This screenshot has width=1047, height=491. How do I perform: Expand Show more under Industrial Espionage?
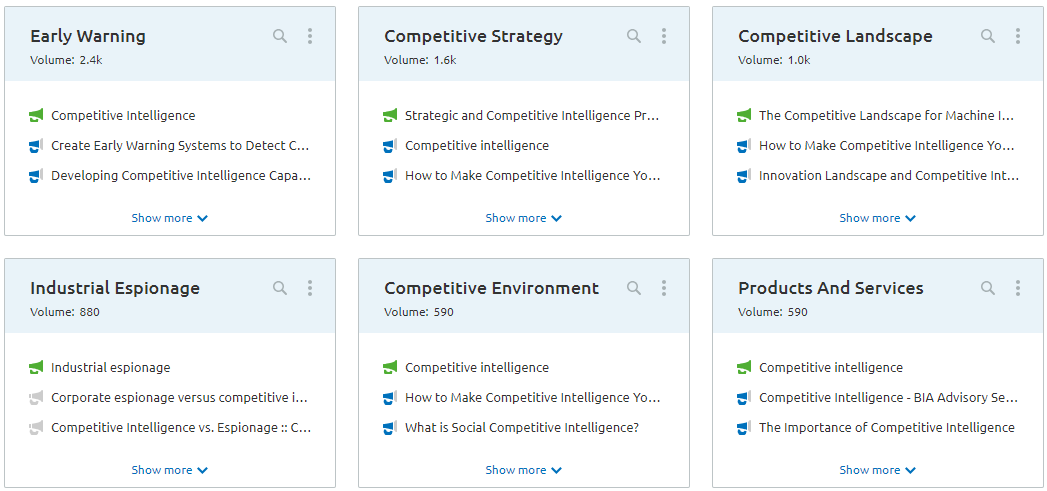click(x=170, y=470)
